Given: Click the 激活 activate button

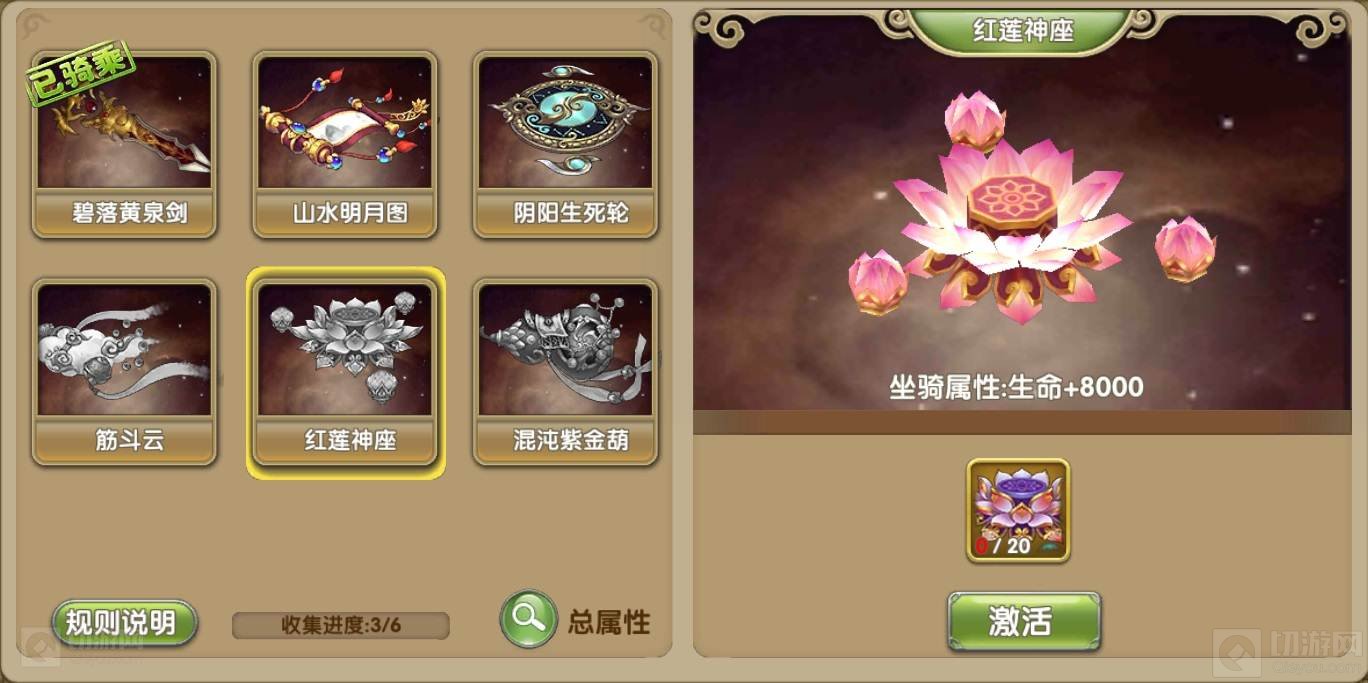Looking at the screenshot, I should point(1024,622).
